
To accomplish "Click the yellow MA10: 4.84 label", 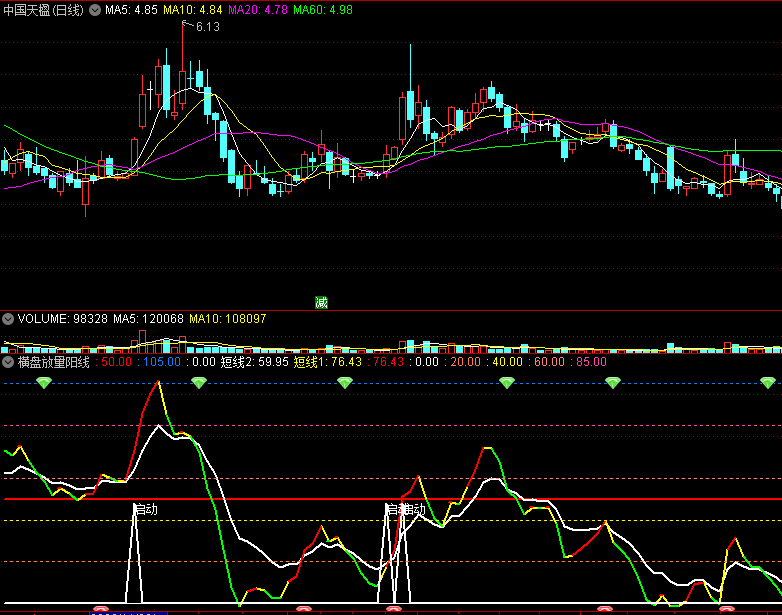I will 193,10.
